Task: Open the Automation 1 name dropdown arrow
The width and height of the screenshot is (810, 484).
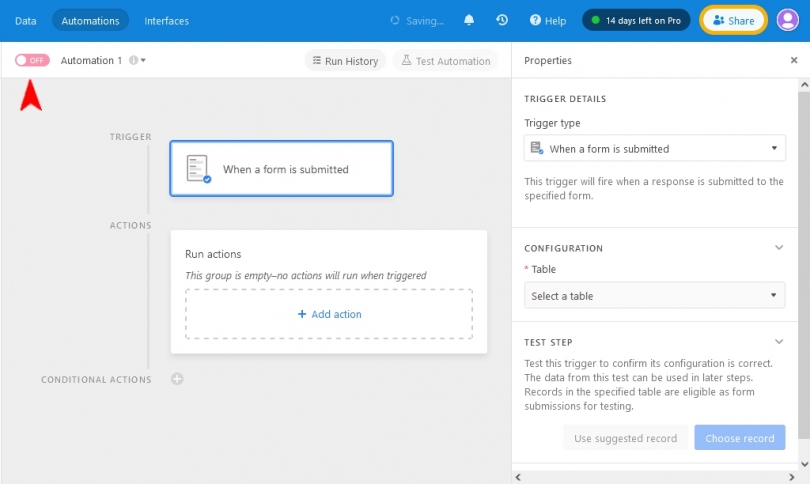Action: point(144,61)
